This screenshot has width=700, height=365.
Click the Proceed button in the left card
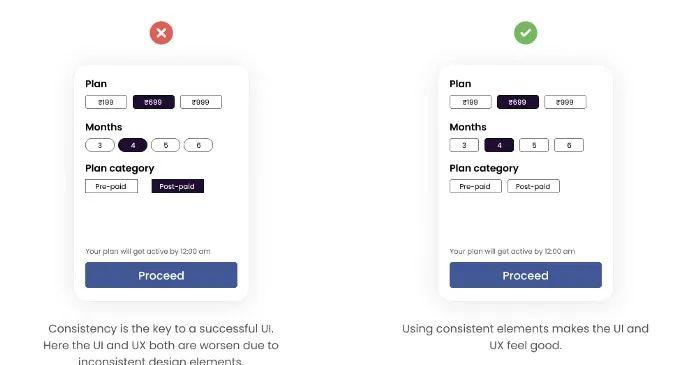click(x=161, y=275)
